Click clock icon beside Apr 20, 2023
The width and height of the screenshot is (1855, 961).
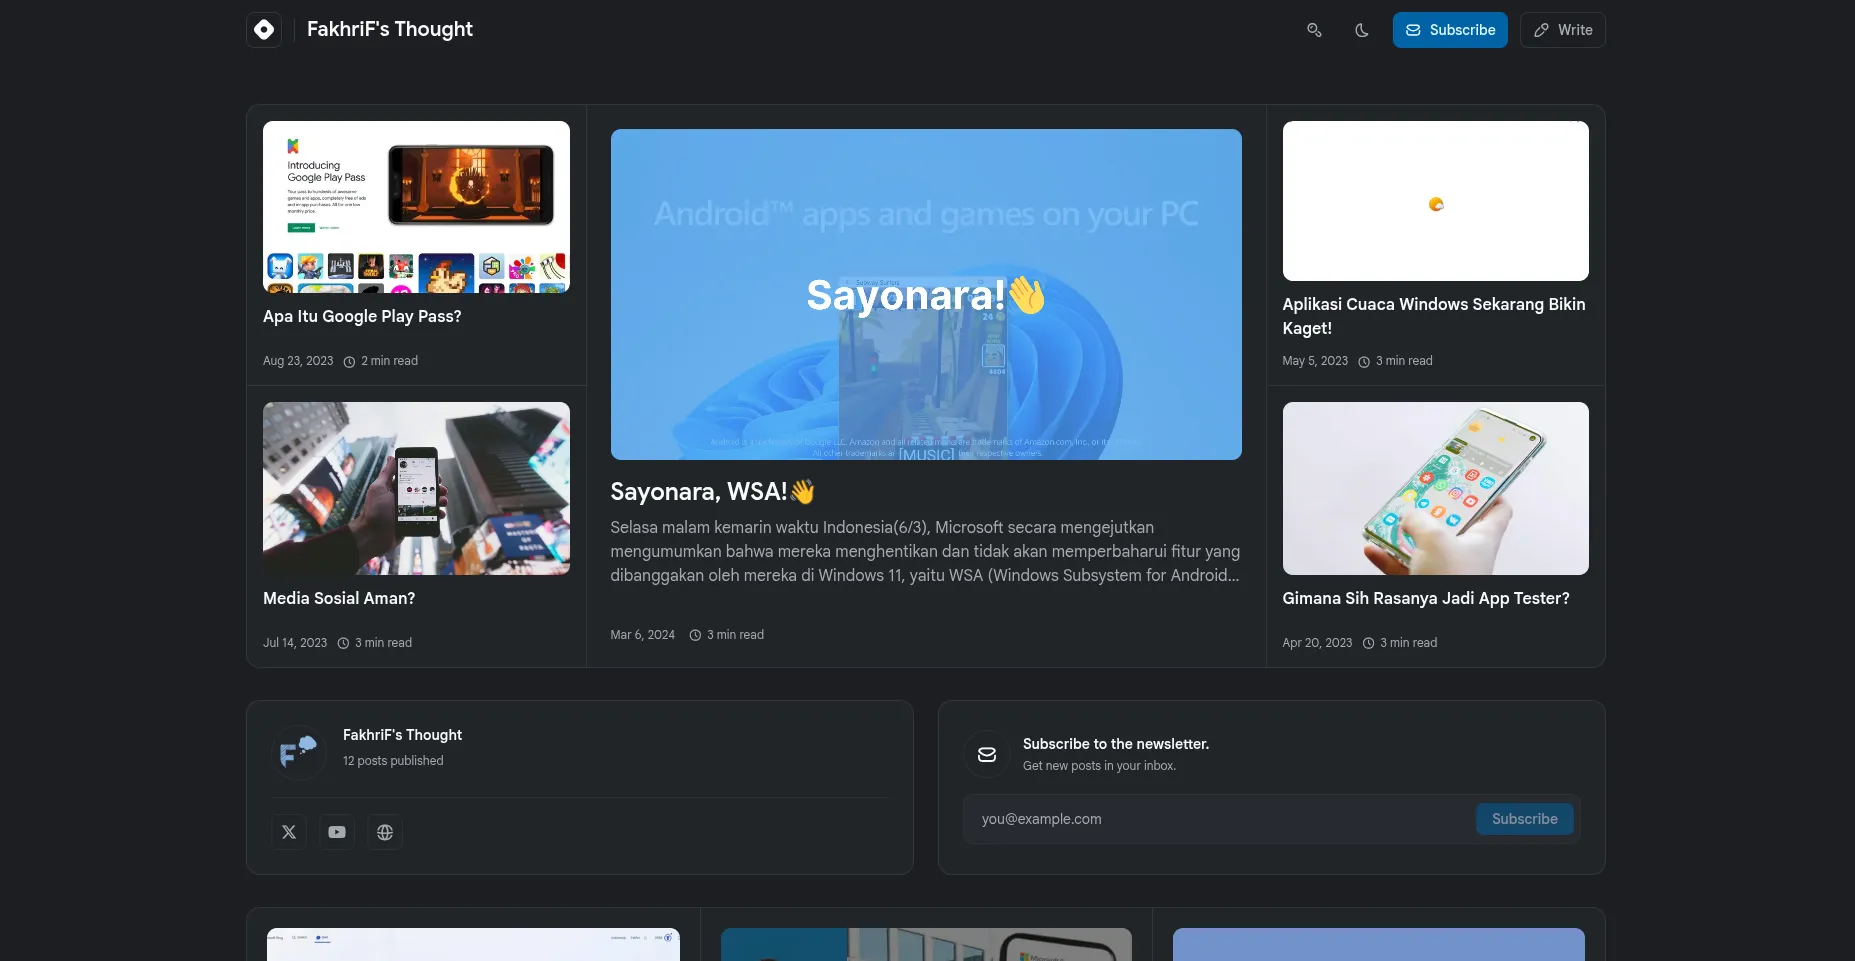pyautogui.click(x=1368, y=643)
